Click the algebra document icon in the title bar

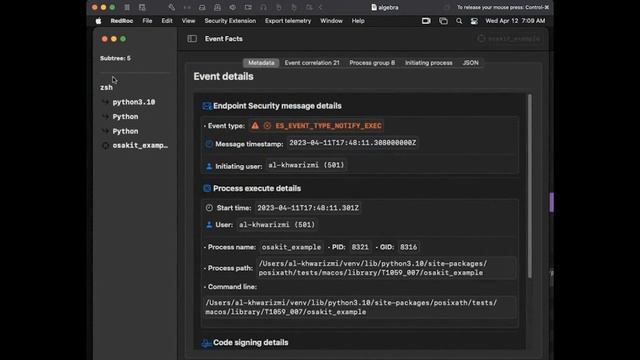pyautogui.click(x=374, y=7)
